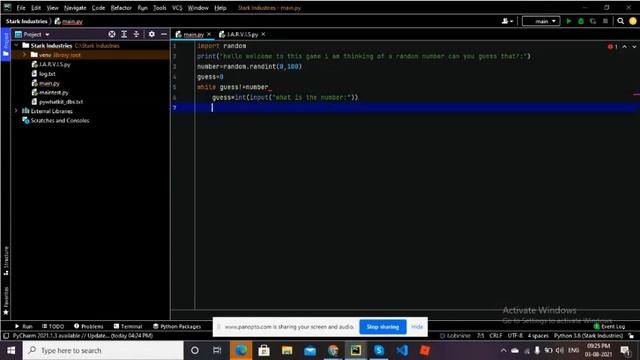Image resolution: width=640 pixels, height=360 pixels.
Task: Toggle the Structure tool window side tab
Action: [6, 261]
